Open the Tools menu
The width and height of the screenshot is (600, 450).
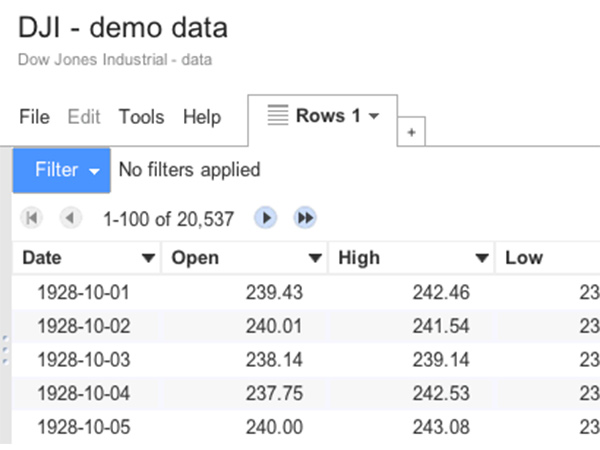coord(141,117)
